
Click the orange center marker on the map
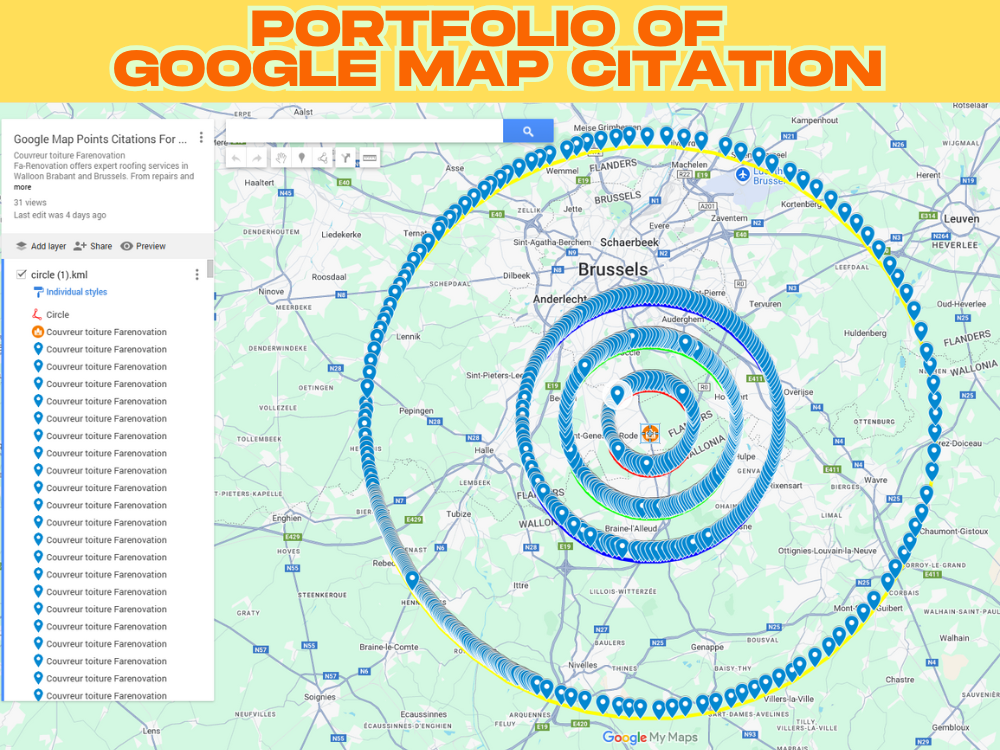click(x=649, y=433)
